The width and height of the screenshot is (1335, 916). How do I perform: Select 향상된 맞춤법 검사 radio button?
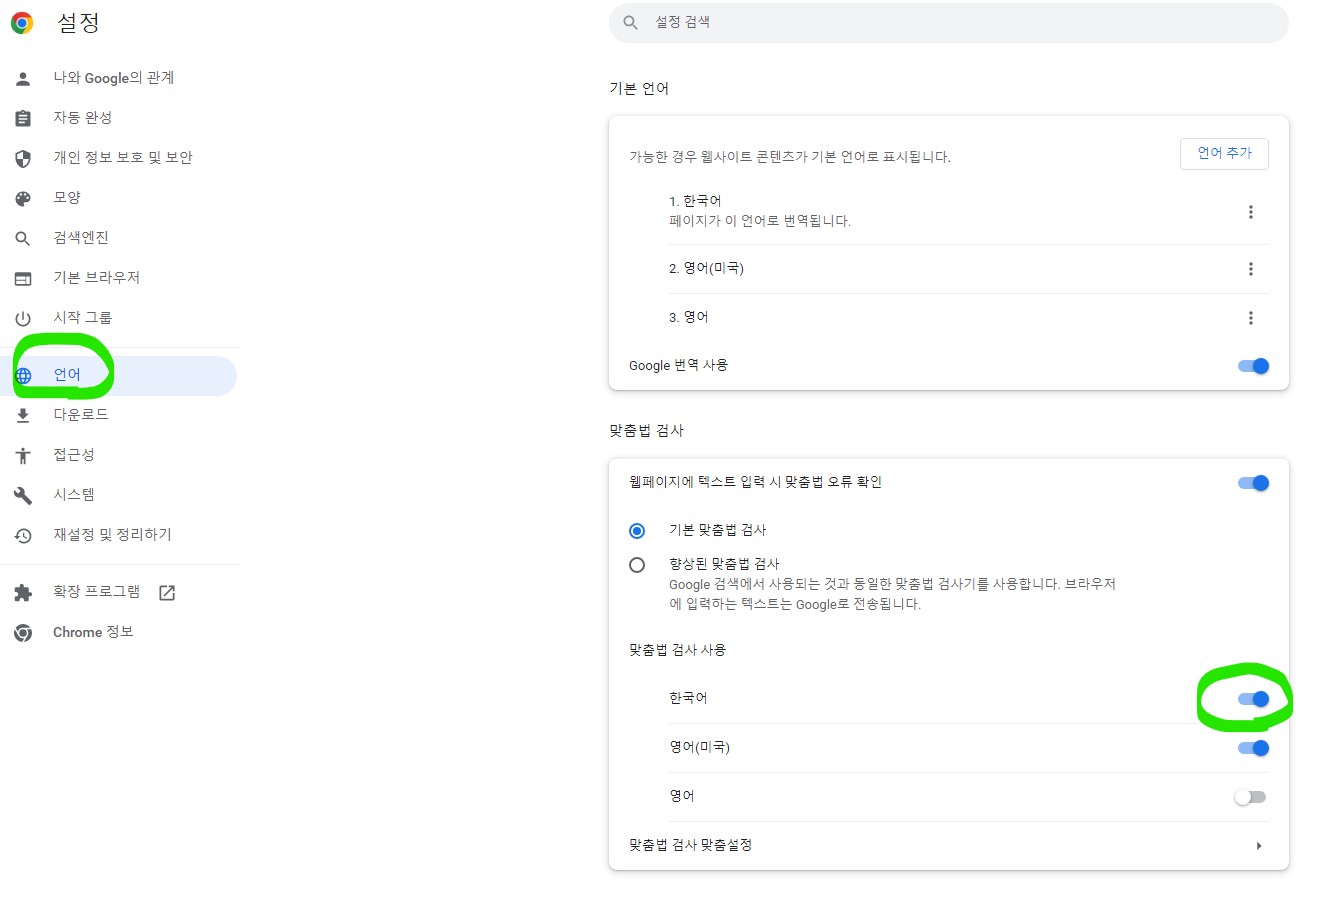pos(637,564)
